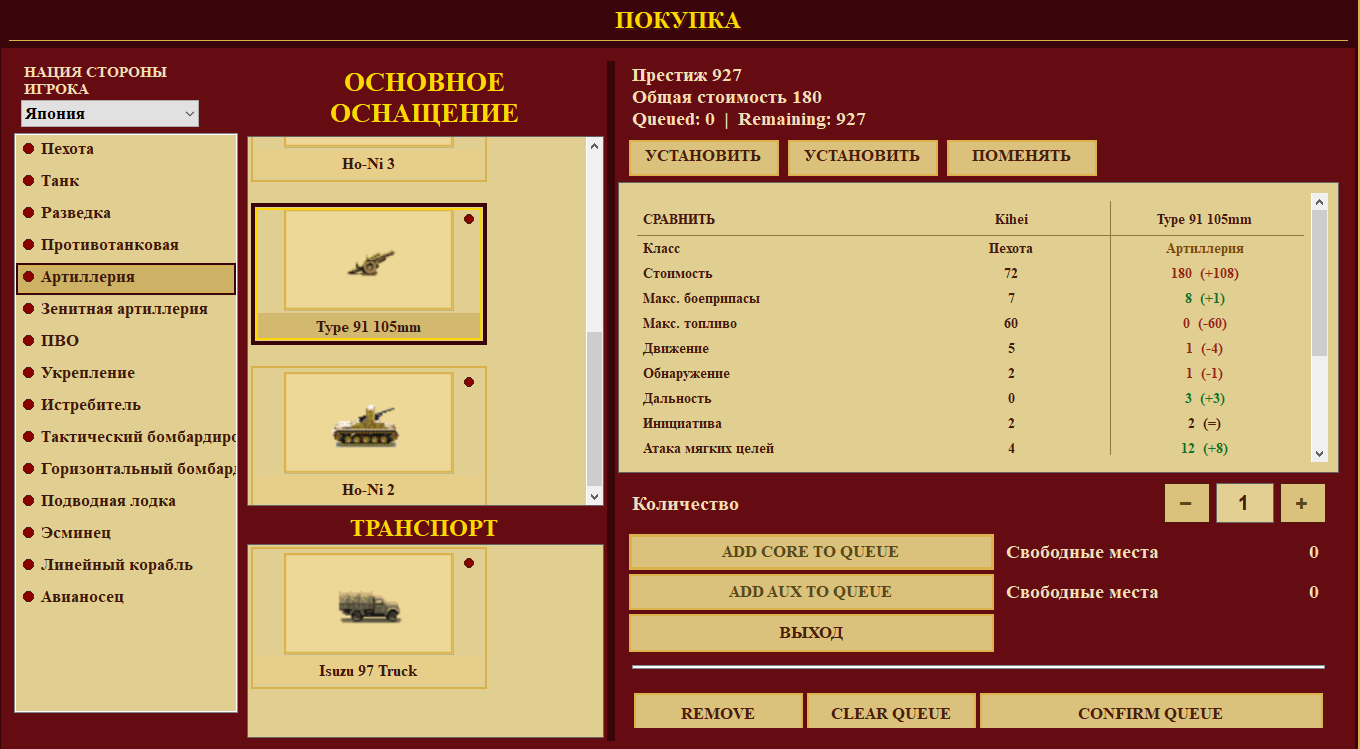Open the Укрепление unit class
Image resolution: width=1360 pixels, height=749 pixels.
tap(126, 373)
